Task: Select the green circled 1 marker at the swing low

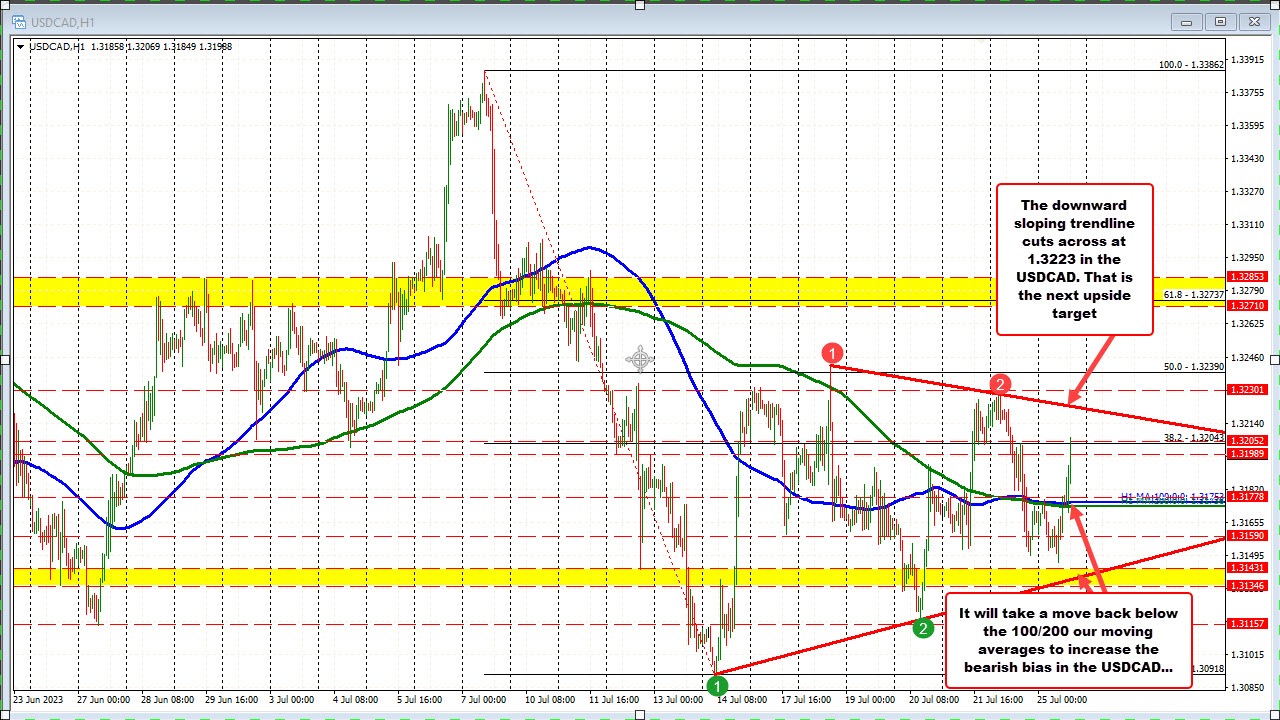Action: [x=717, y=685]
